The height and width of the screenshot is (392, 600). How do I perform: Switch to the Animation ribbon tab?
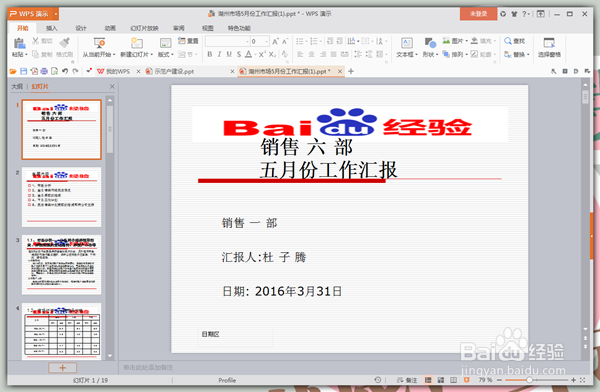(110, 28)
